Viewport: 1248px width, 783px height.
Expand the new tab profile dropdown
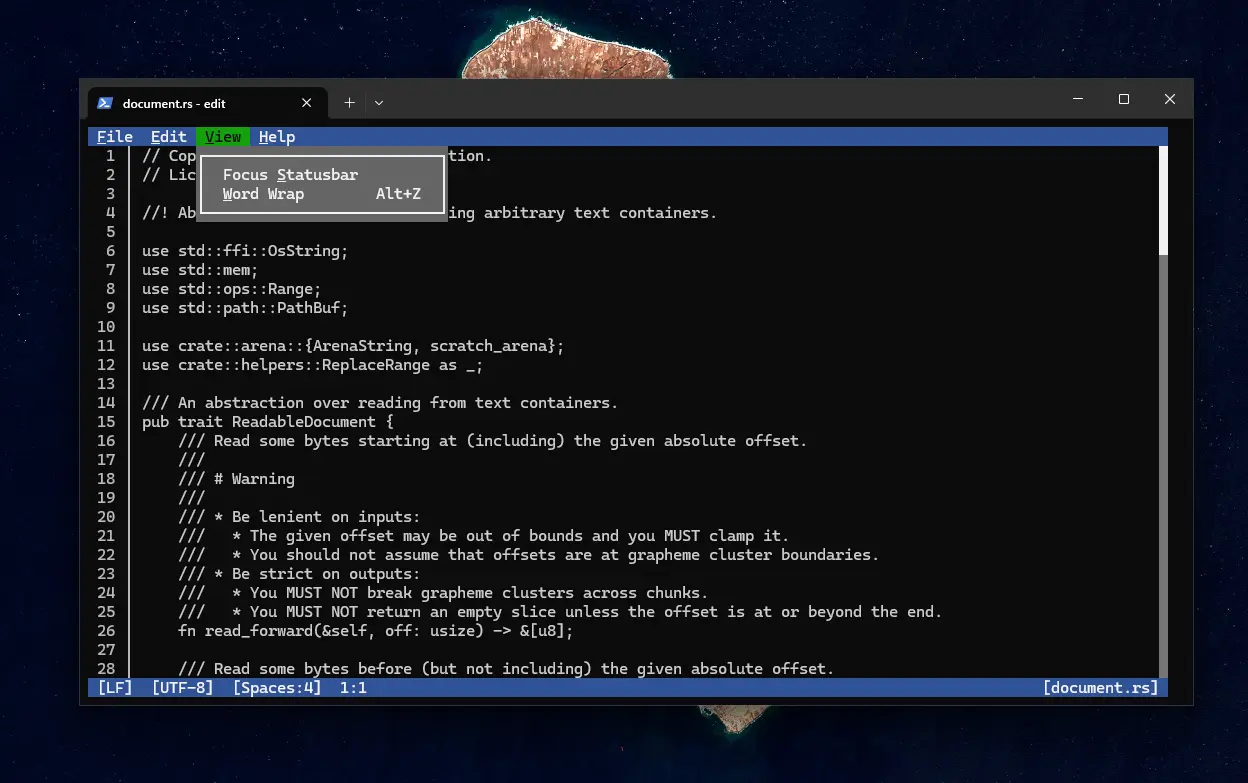(x=379, y=103)
